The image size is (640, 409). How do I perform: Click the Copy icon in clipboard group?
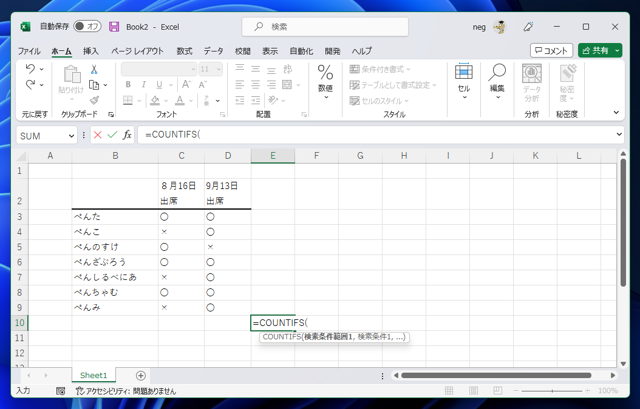click(94, 85)
